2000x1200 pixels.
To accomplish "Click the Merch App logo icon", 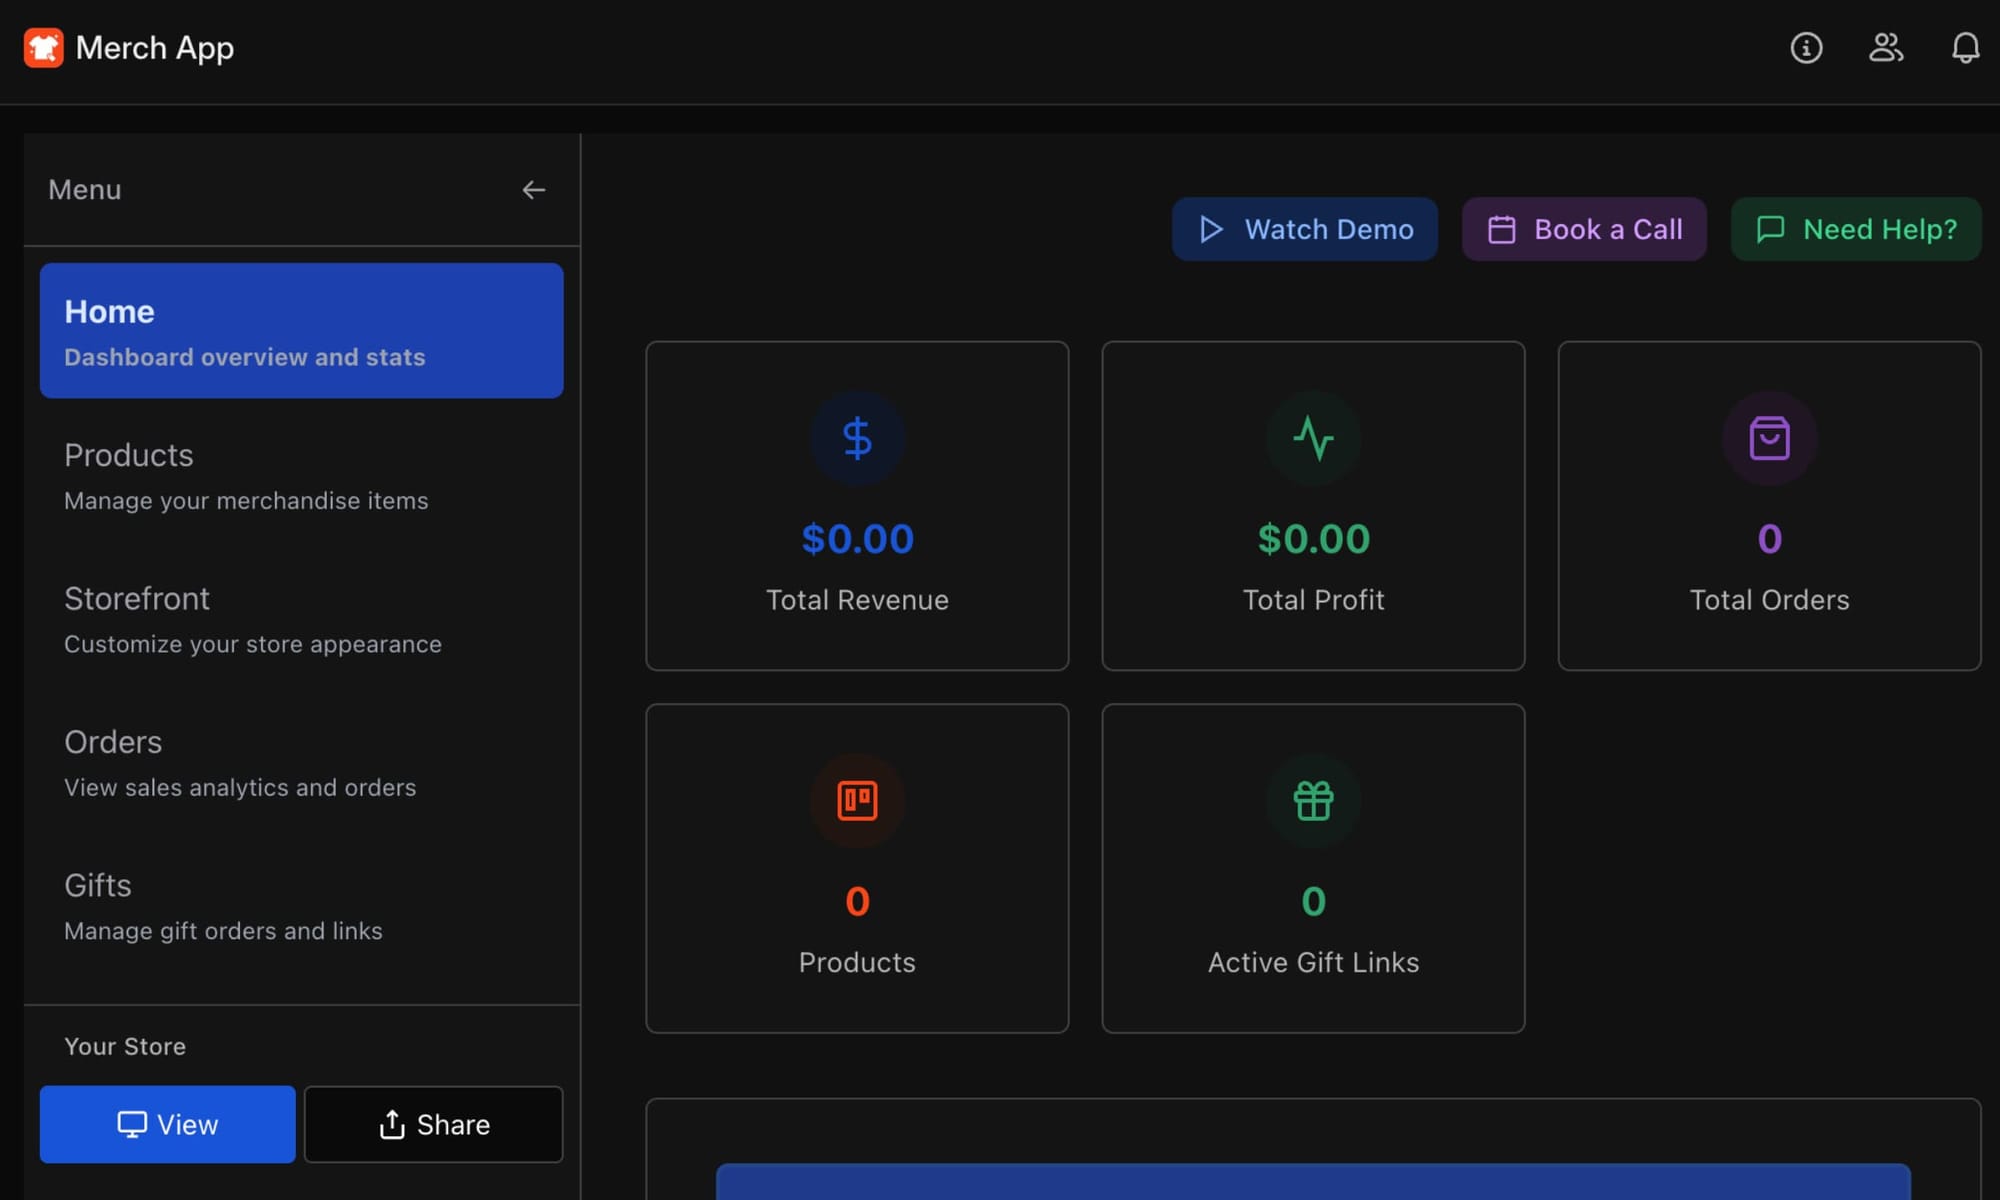I will [x=43, y=48].
